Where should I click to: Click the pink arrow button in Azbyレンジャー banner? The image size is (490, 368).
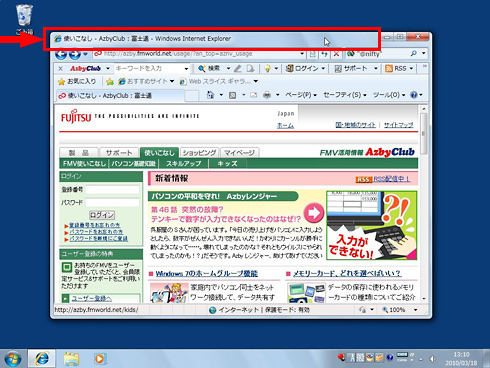coord(314,213)
